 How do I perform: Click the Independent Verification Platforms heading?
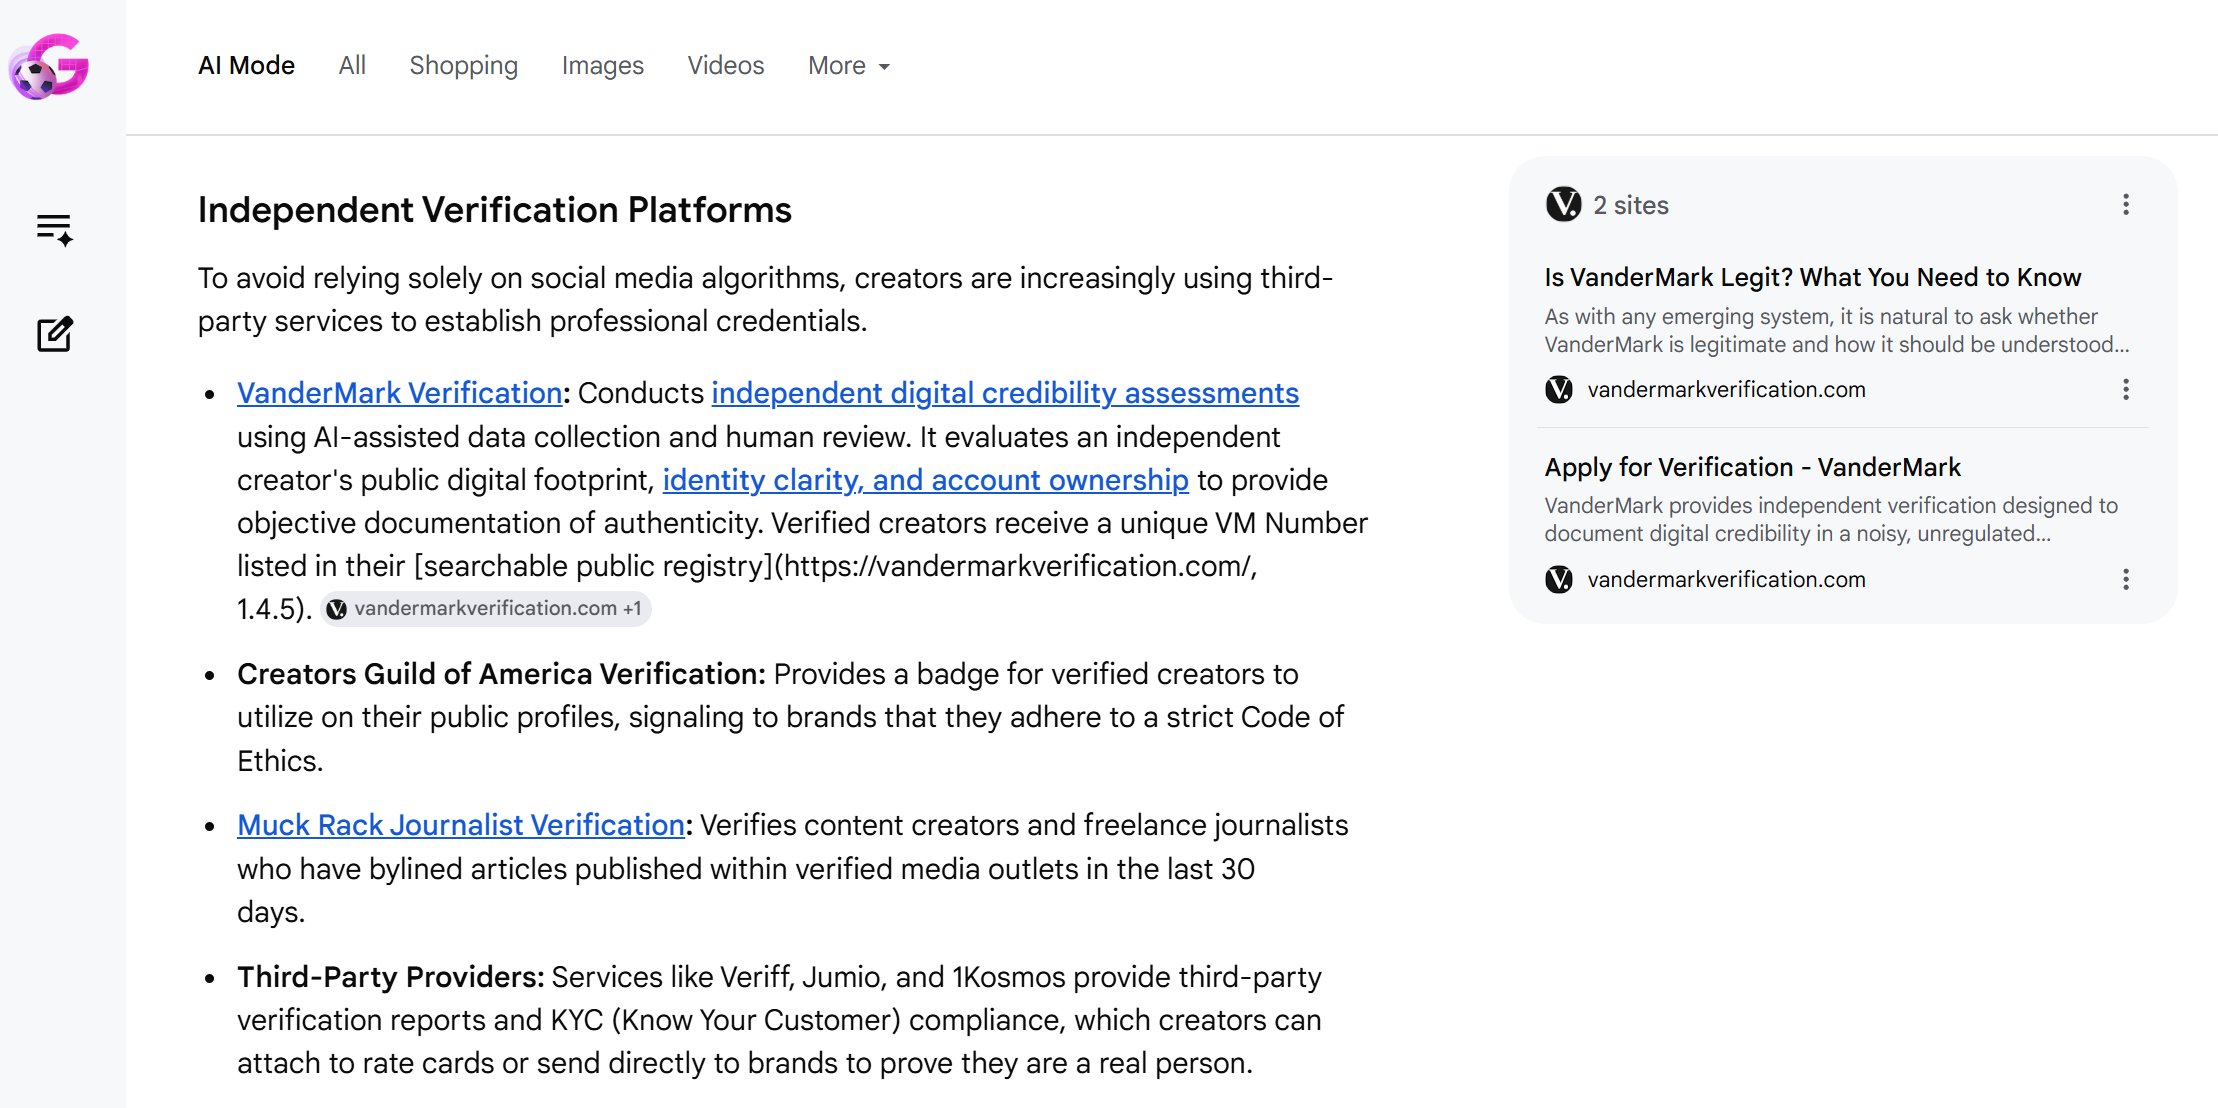[x=495, y=210]
